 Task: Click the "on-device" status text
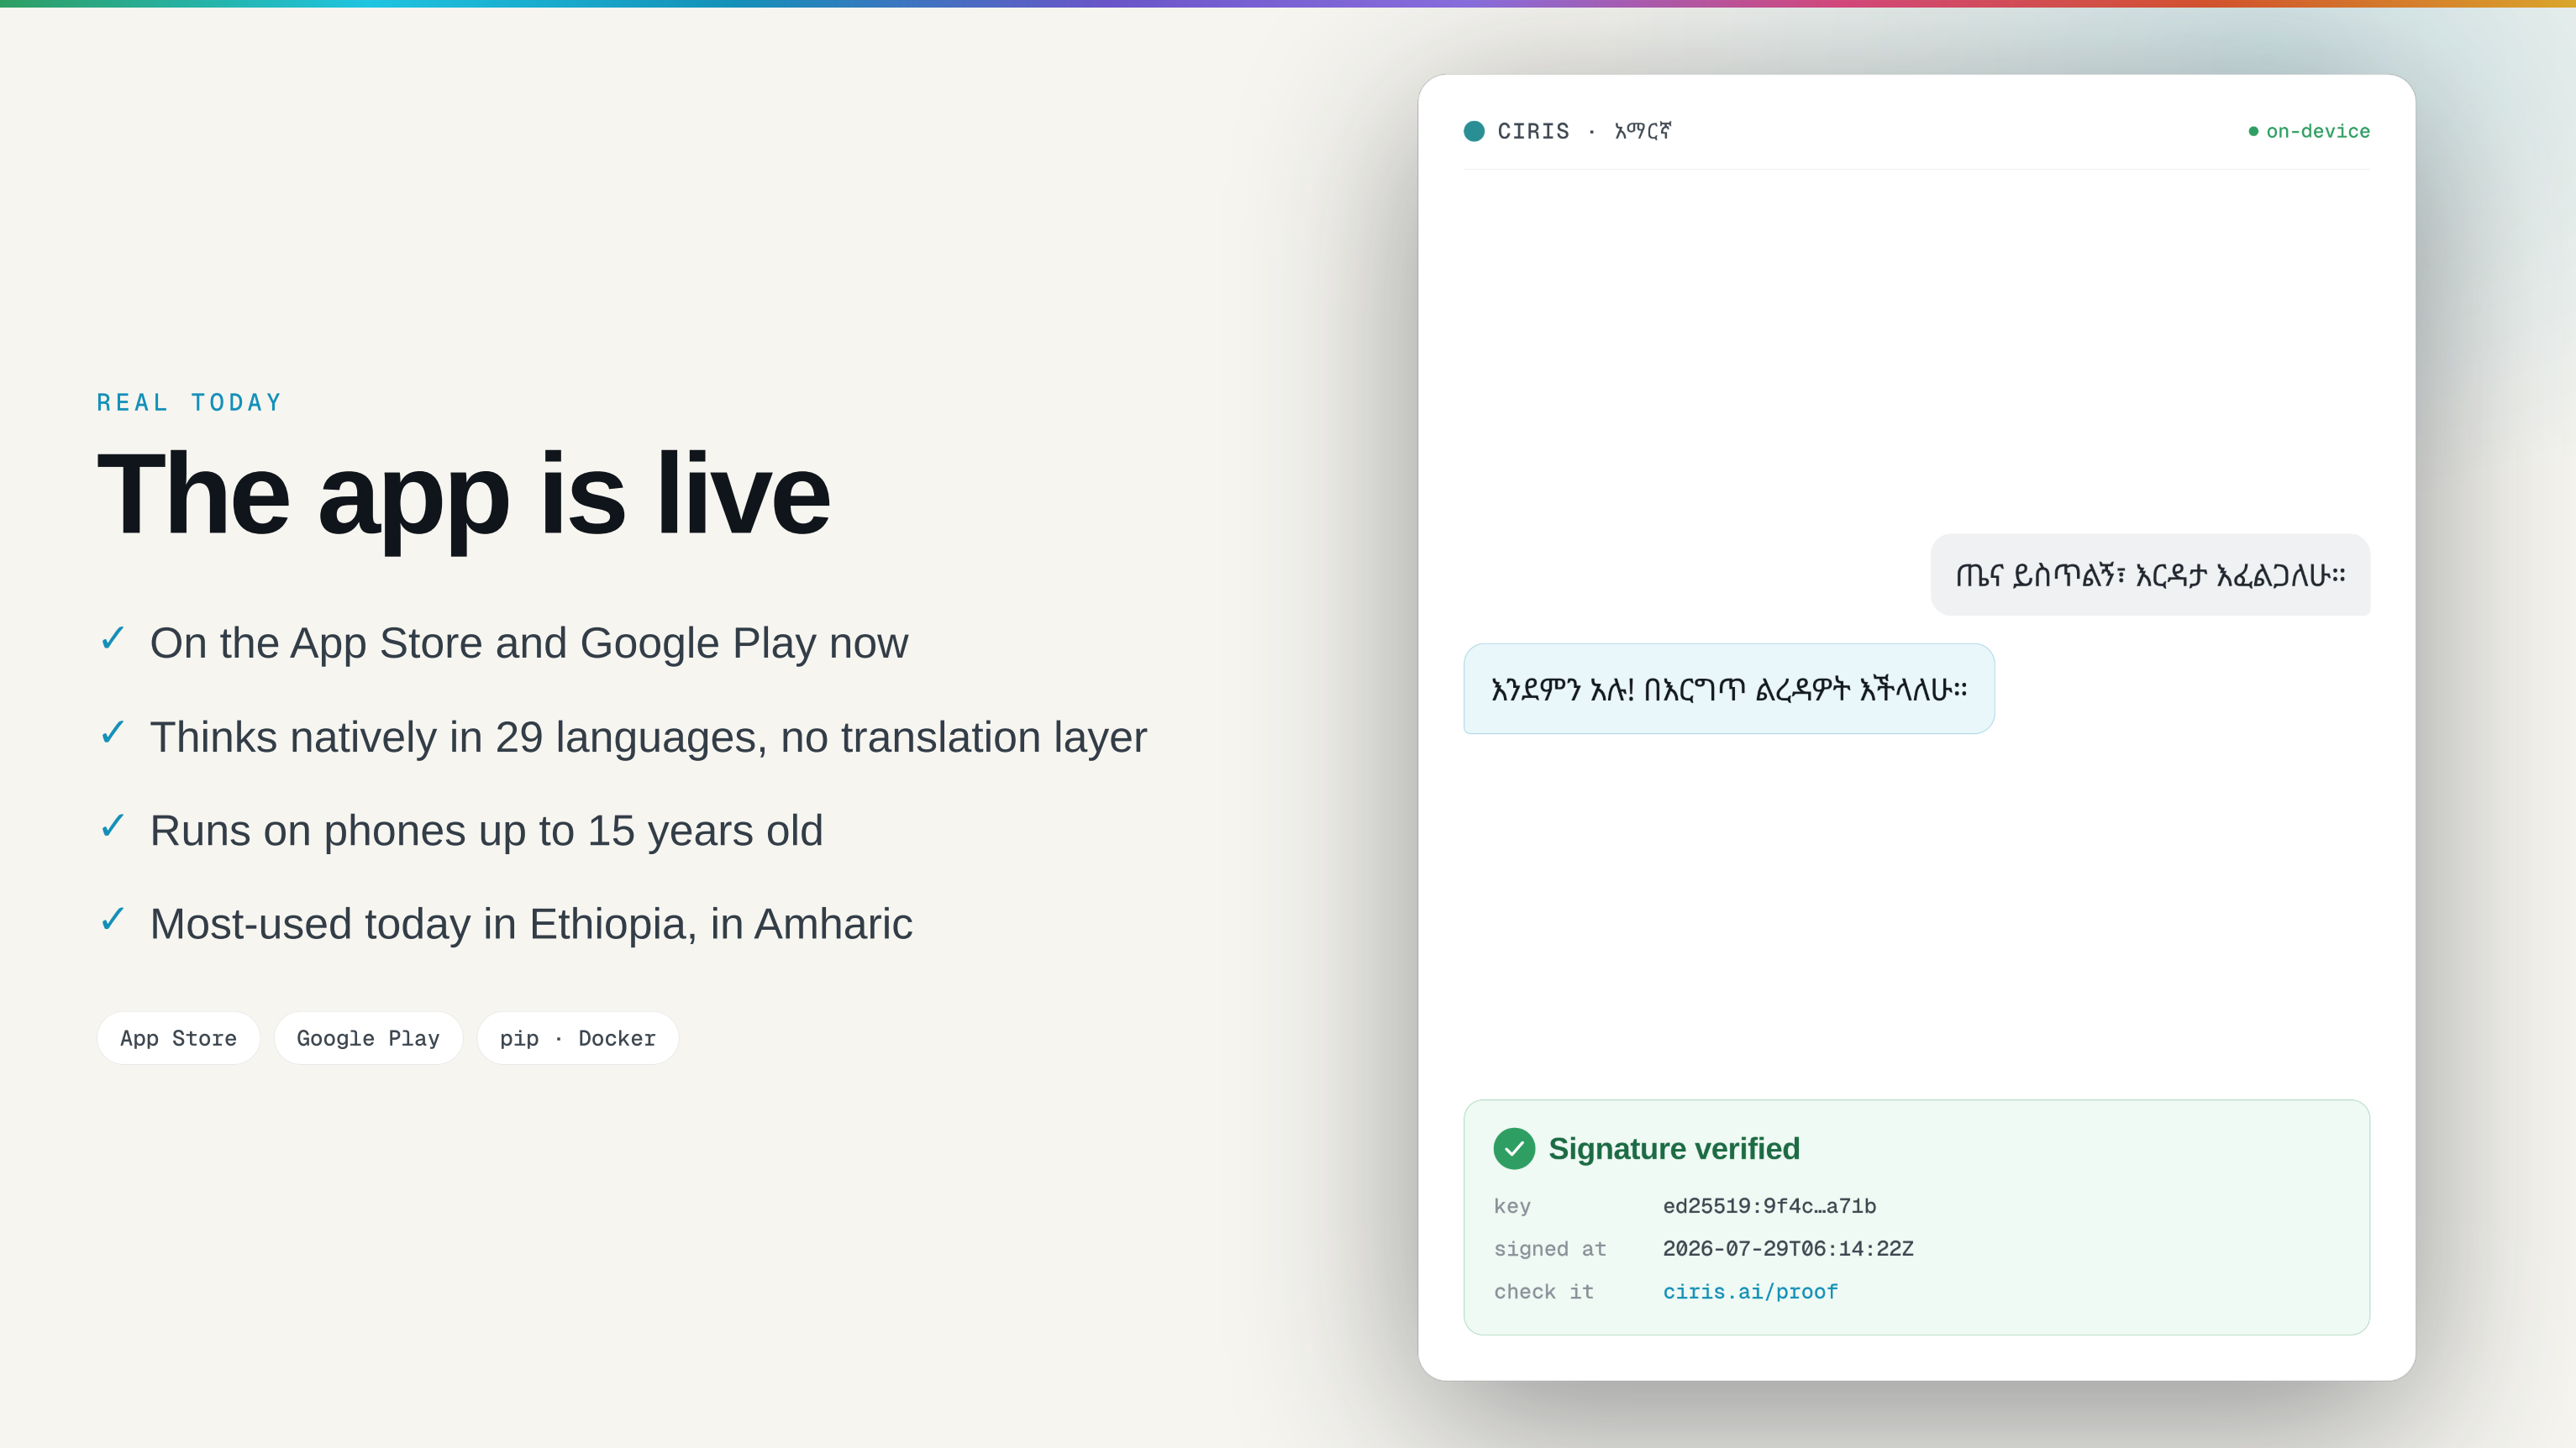2318,131
